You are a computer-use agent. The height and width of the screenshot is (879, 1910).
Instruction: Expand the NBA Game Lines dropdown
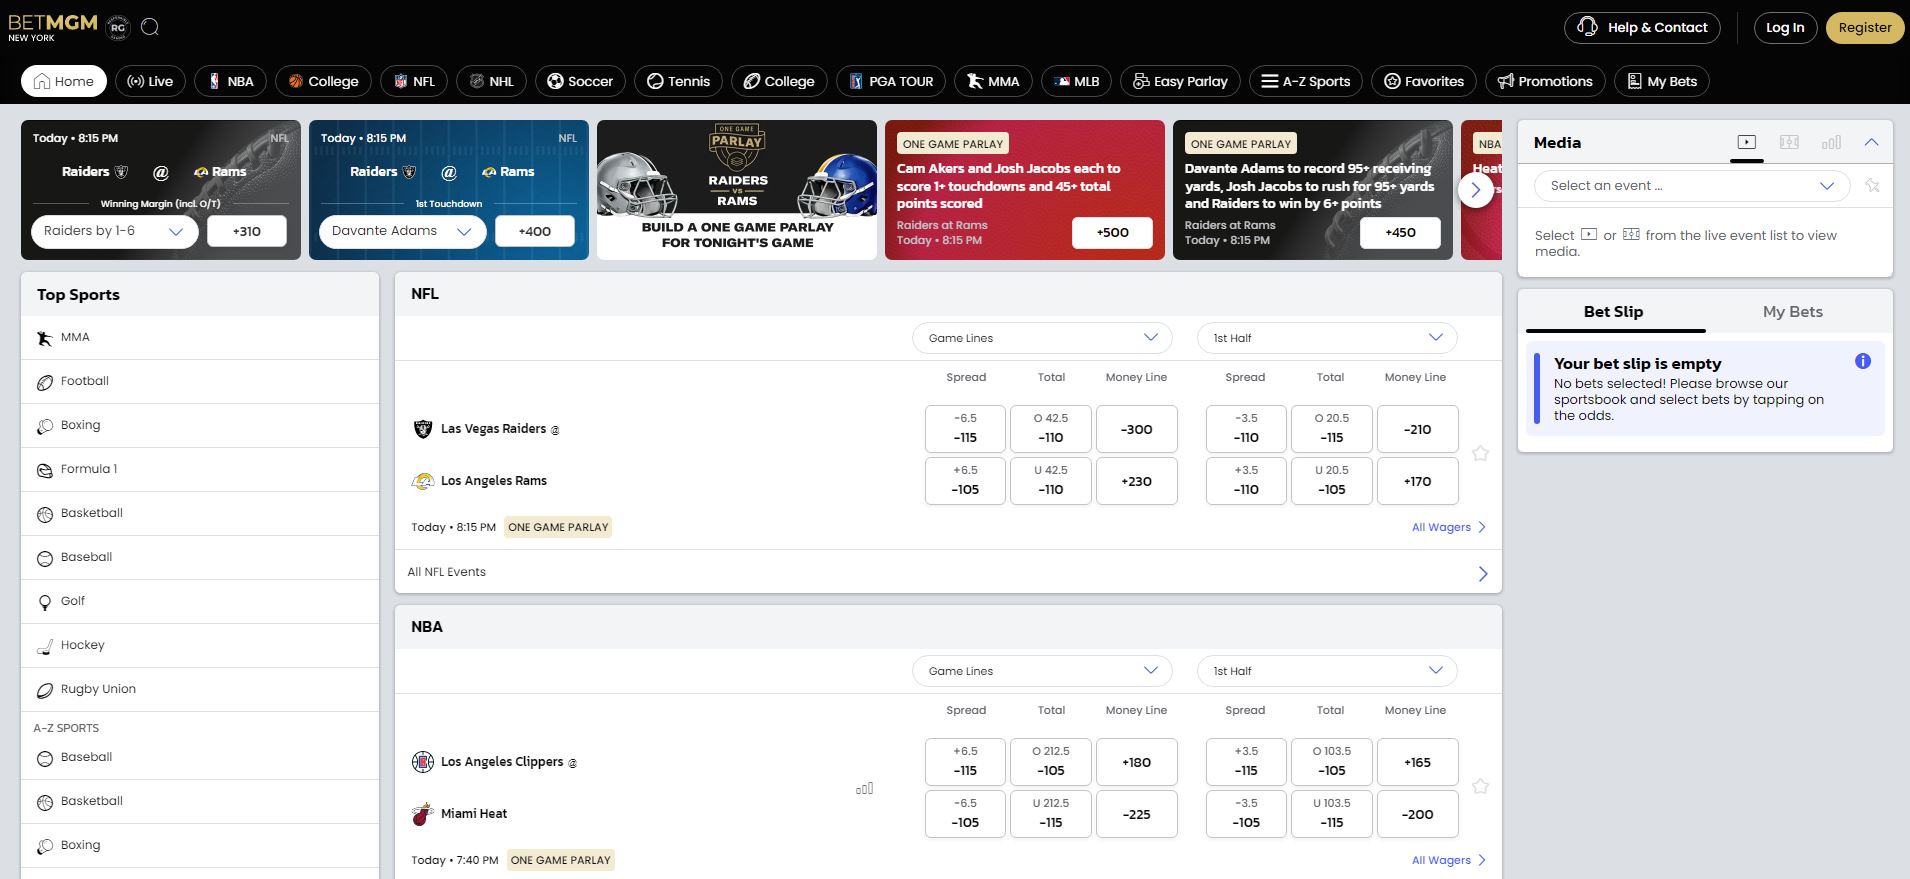(1042, 671)
